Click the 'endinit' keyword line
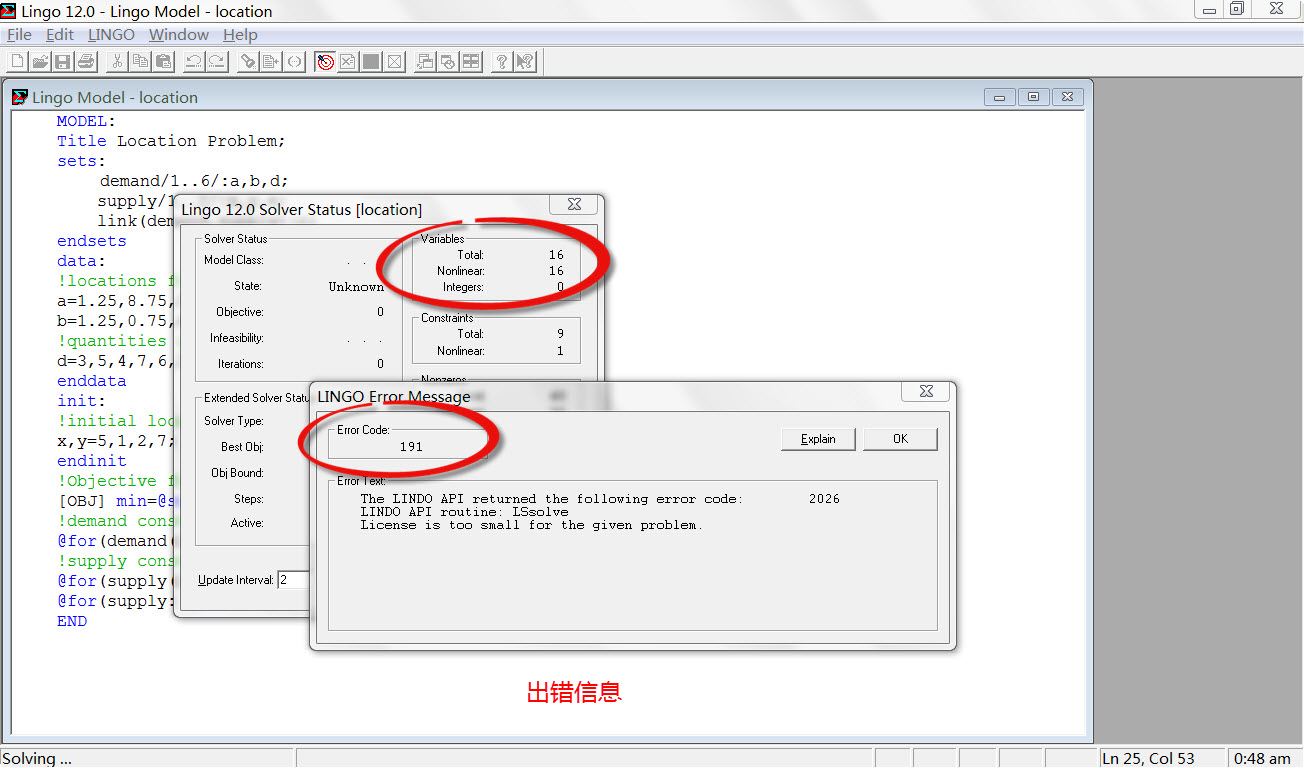This screenshot has width=1304, height=768. pos(91,461)
